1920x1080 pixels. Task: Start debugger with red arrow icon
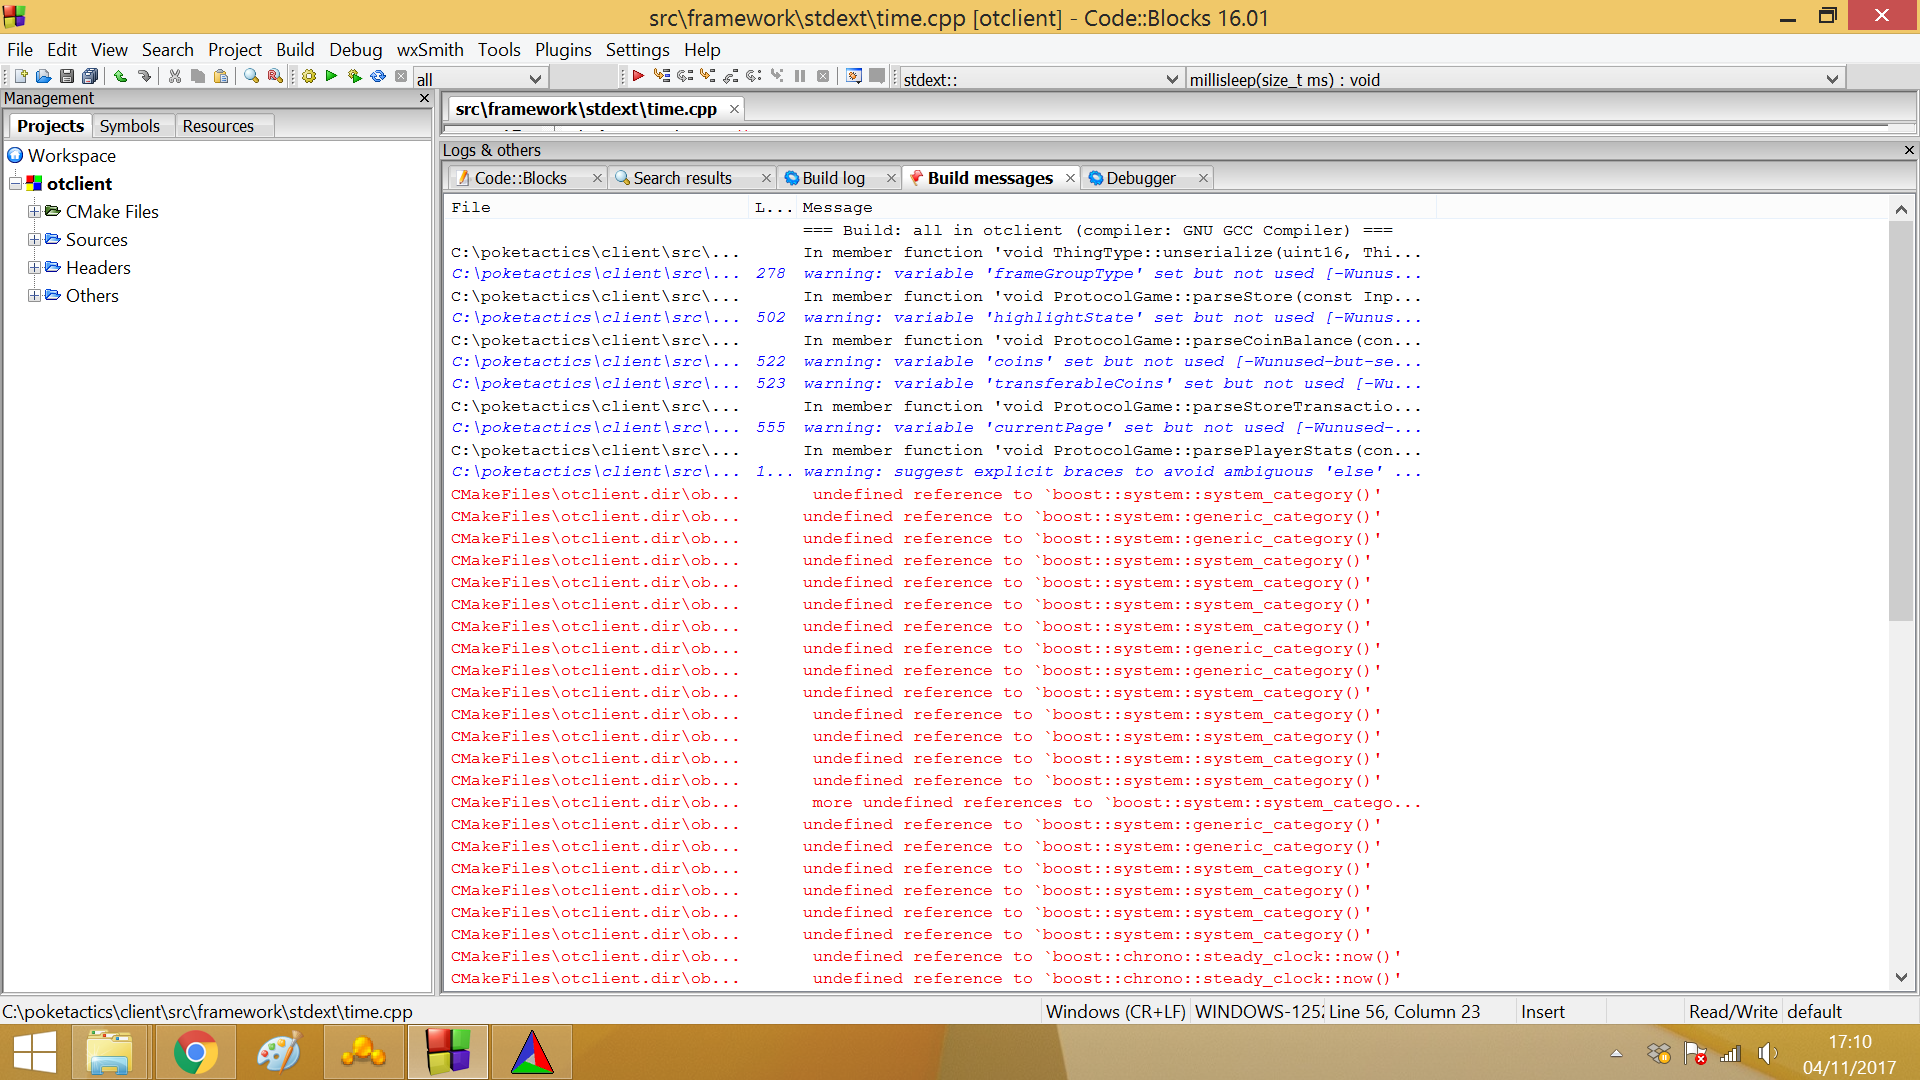pos(638,76)
